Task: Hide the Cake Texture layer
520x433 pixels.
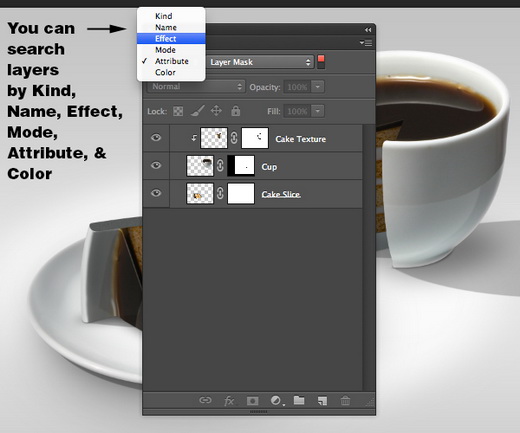Action: coord(156,138)
